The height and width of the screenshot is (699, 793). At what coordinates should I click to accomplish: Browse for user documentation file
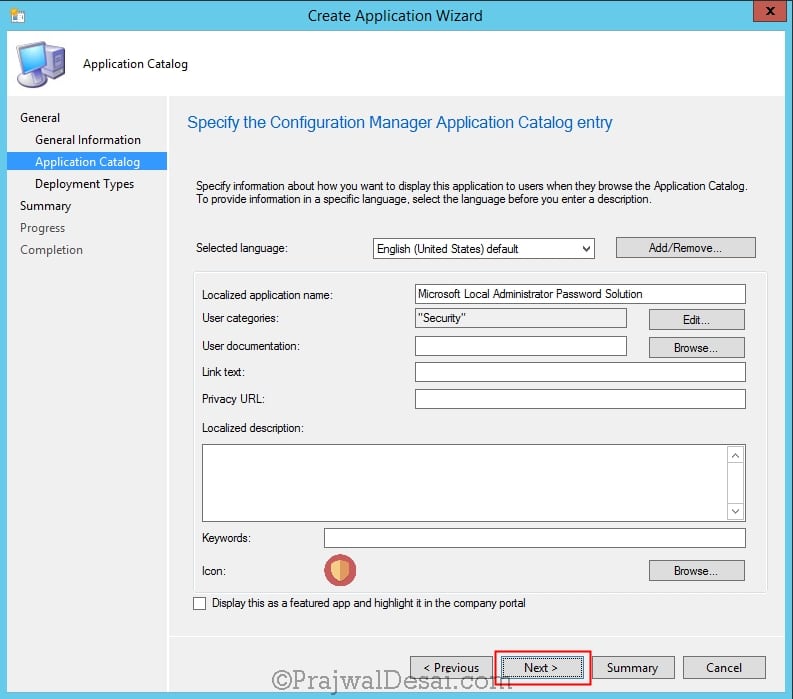coord(696,347)
